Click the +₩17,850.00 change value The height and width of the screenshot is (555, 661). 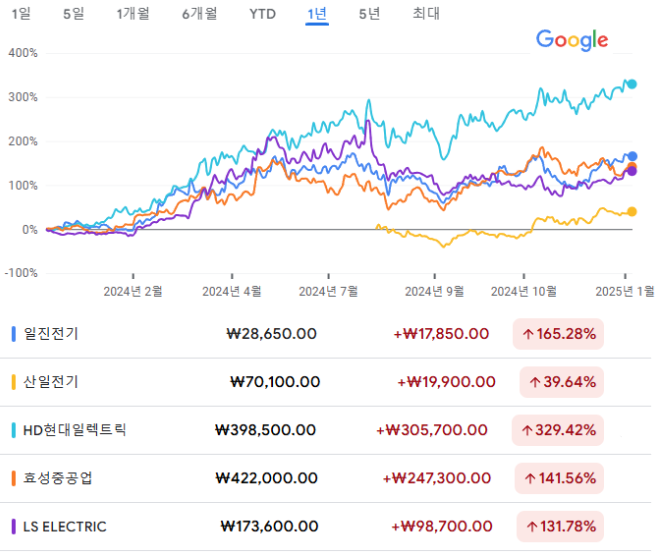tap(441, 334)
